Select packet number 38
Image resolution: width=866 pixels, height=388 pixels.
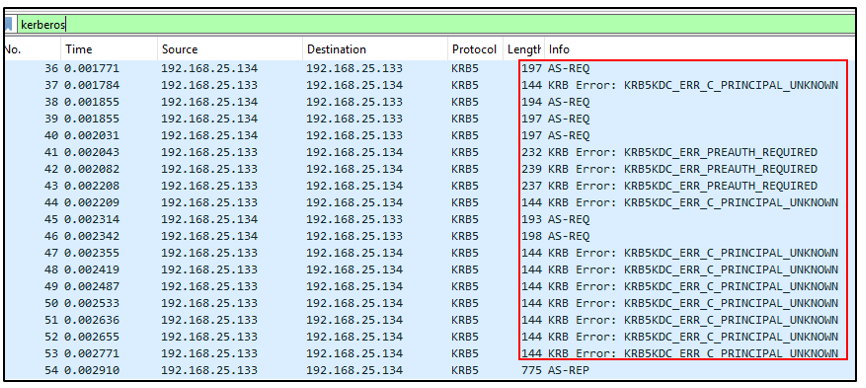pos(430,102)
